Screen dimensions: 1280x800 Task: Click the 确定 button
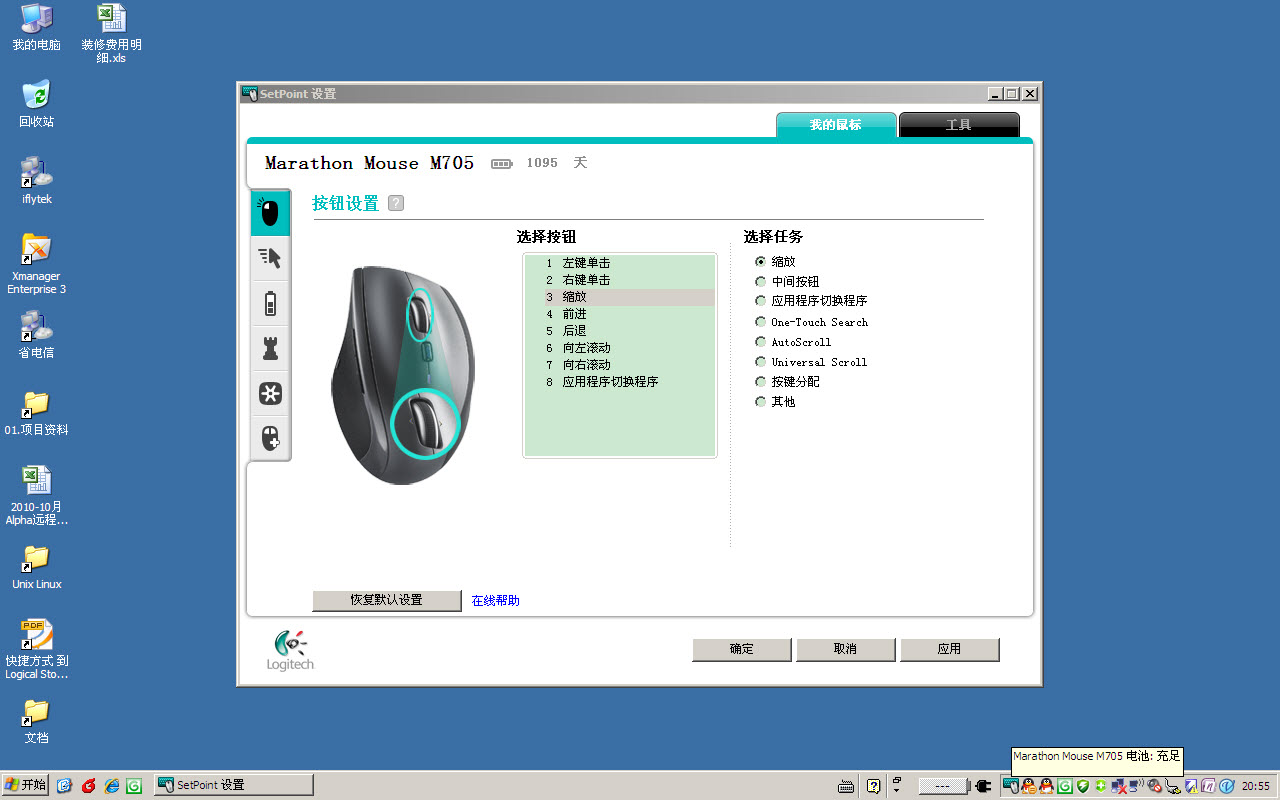[742, 649]
